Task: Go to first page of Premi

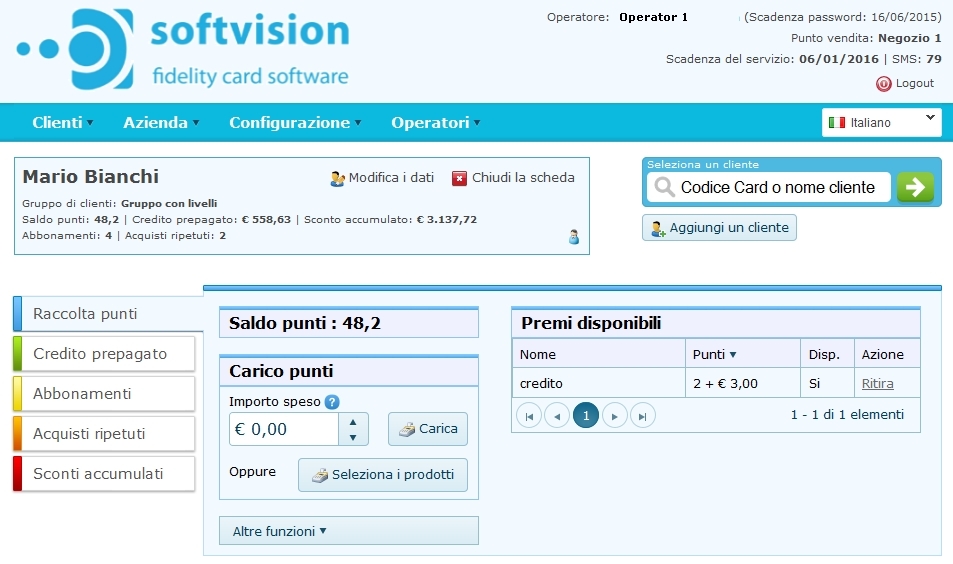Action: click(x=529, y=416)
